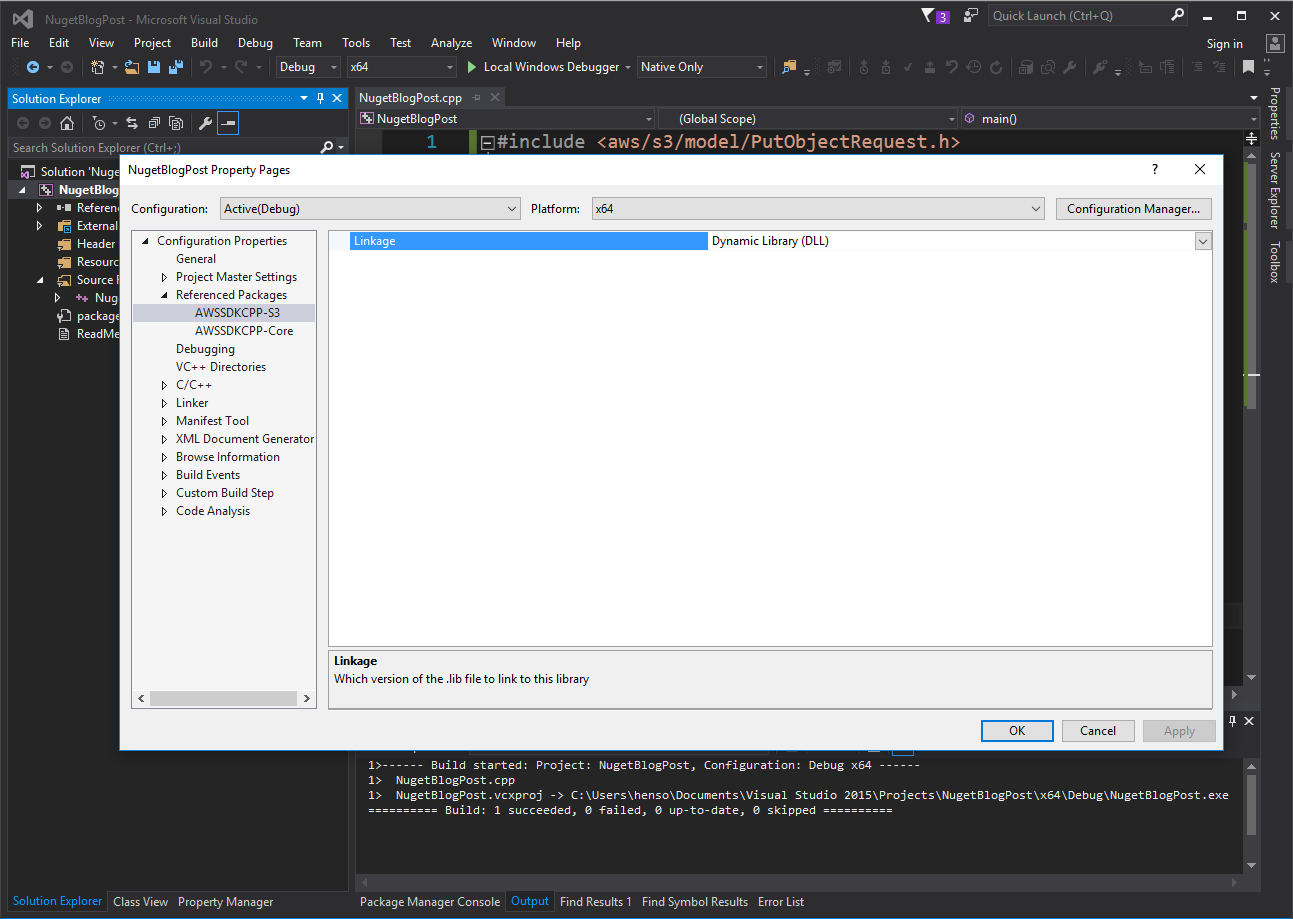The width and height of the screenshot is (1293, 919).
Task: Open Properties with the wrench icon
Action: point(205,123)
